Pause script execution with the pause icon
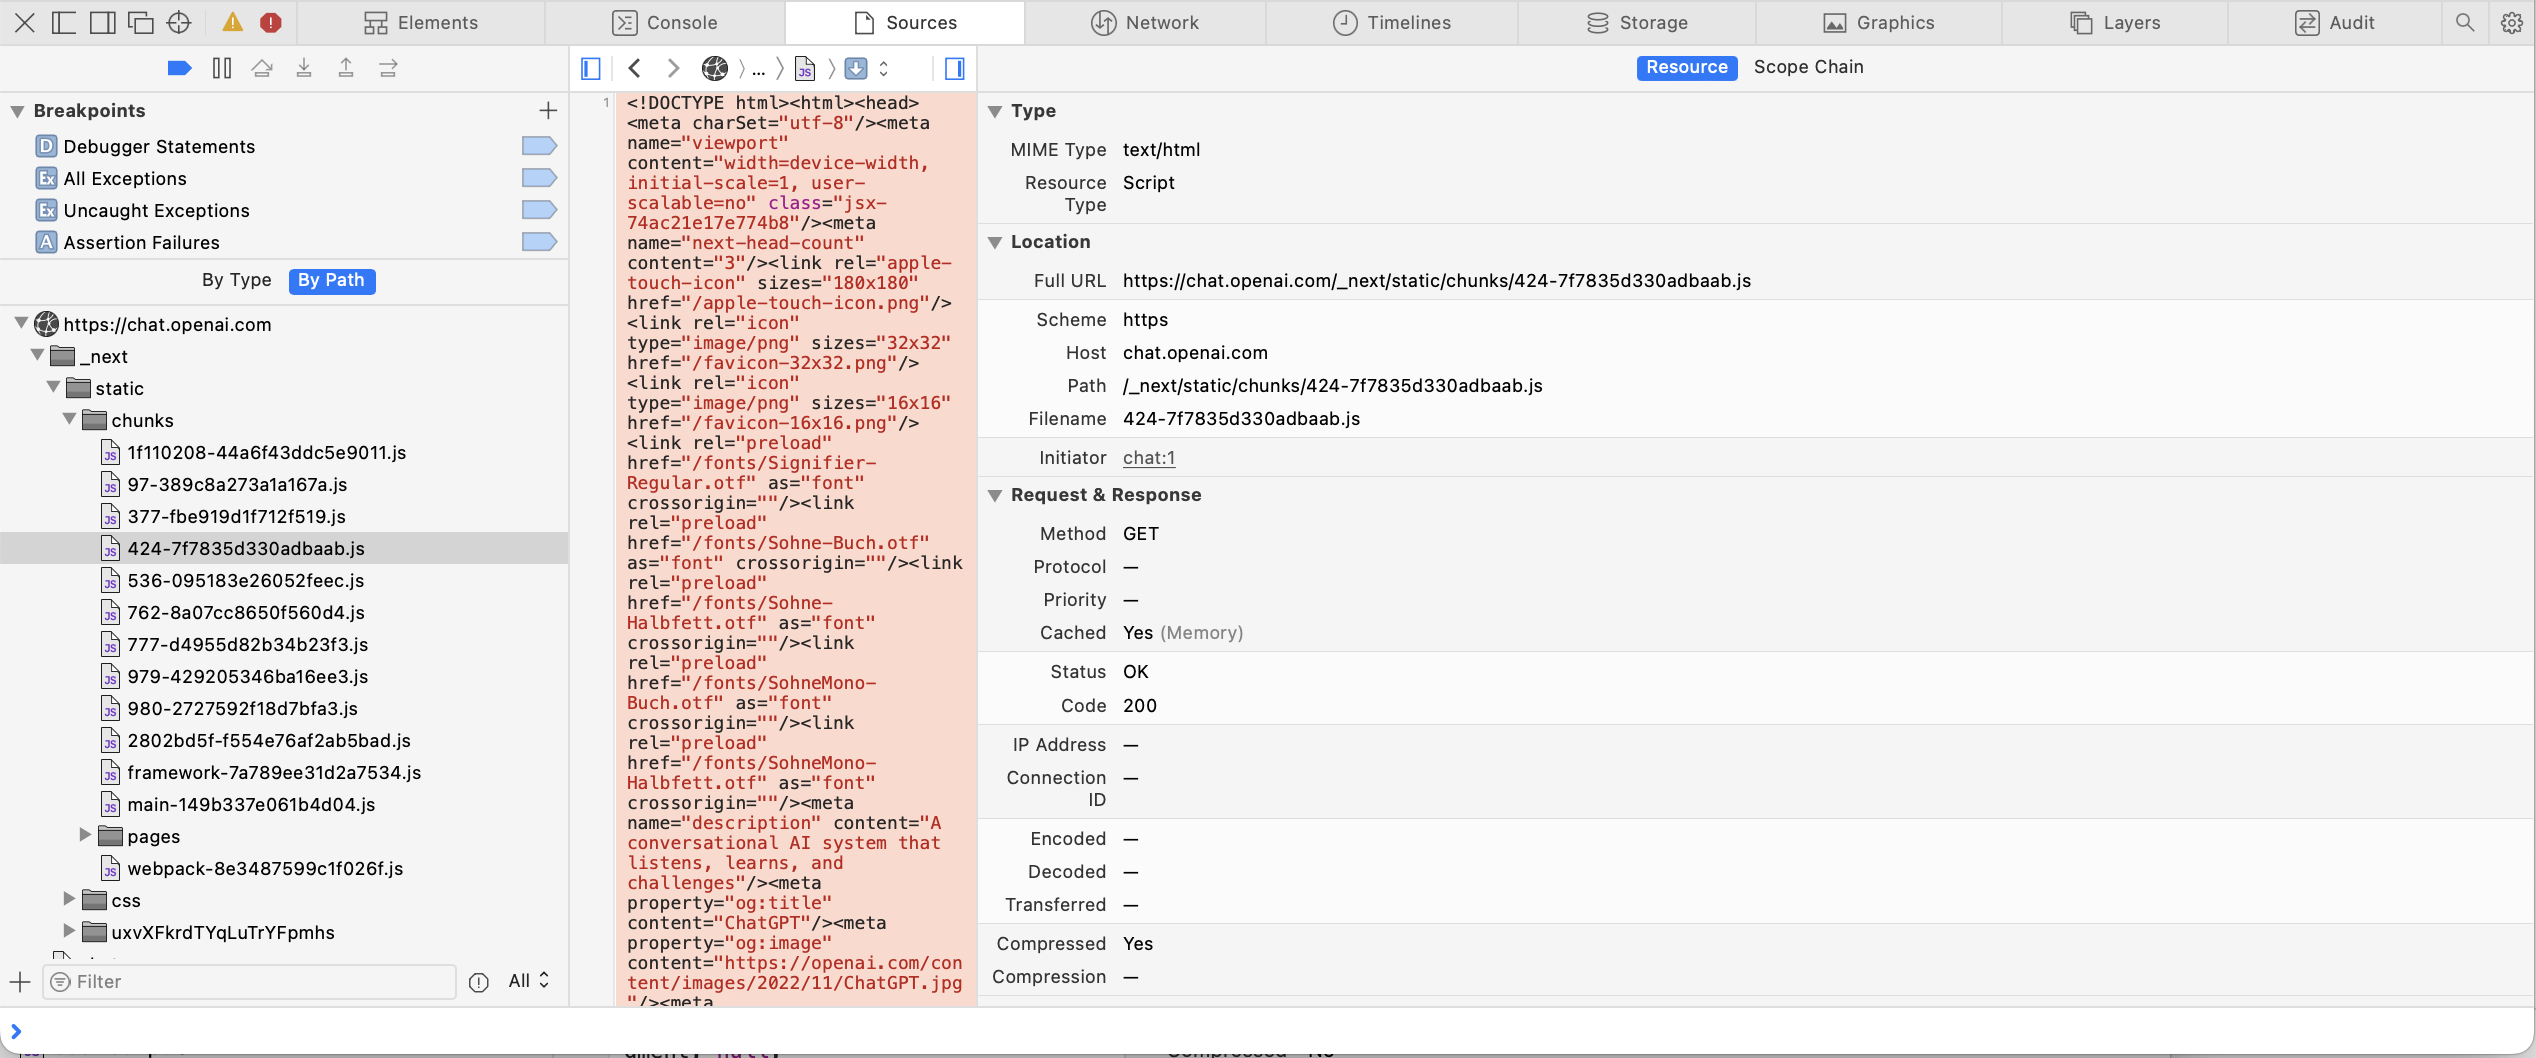The width and height of the screenshot is (2536, 1058). [221, 68]
